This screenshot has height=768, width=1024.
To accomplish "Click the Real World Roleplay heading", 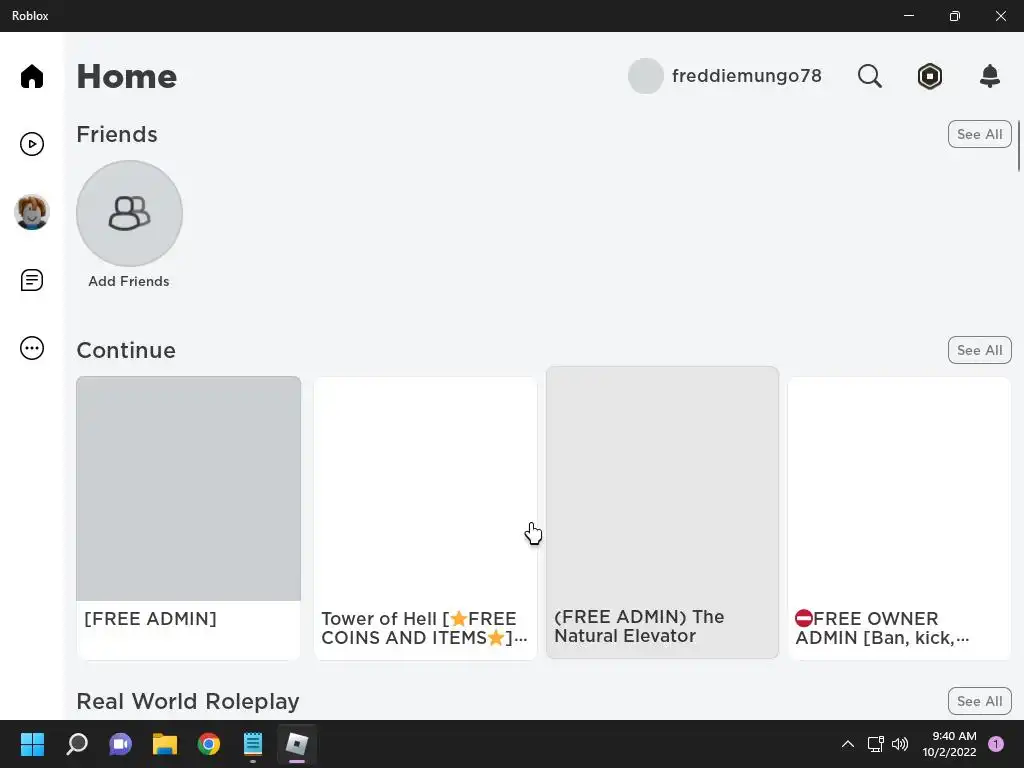I will 188,701.
